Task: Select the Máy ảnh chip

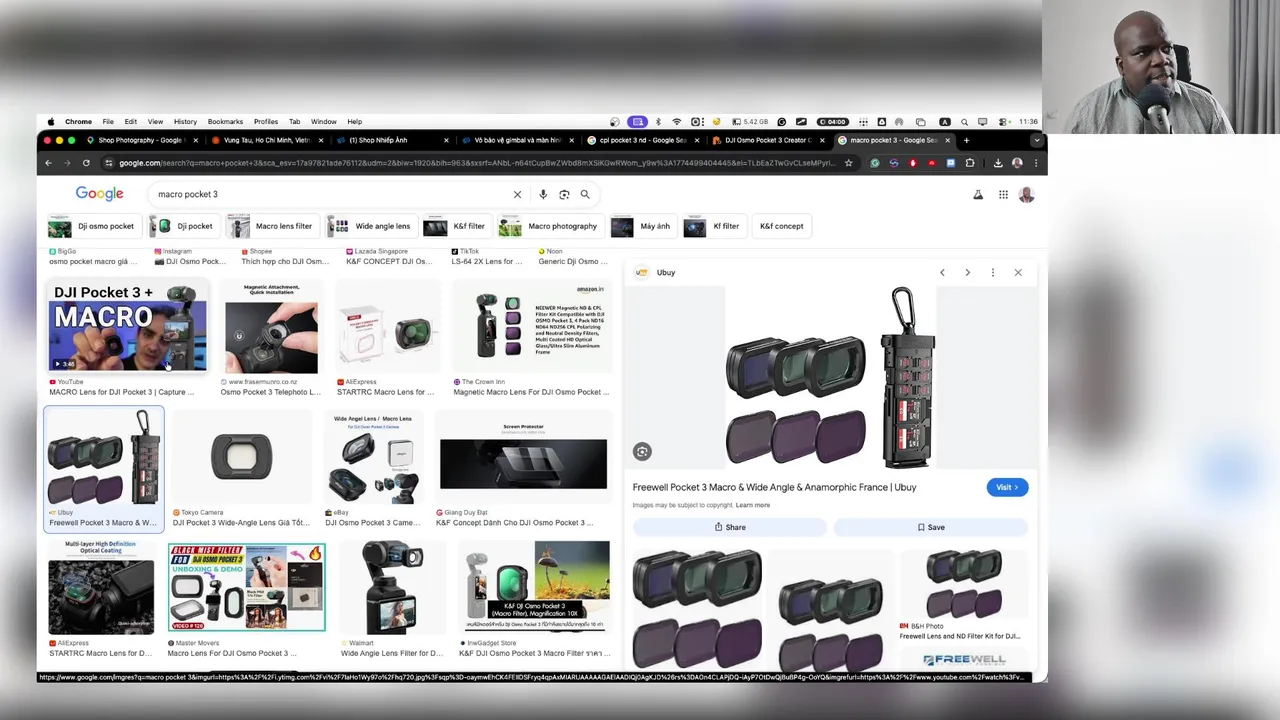Action: (x=642, y=226)
